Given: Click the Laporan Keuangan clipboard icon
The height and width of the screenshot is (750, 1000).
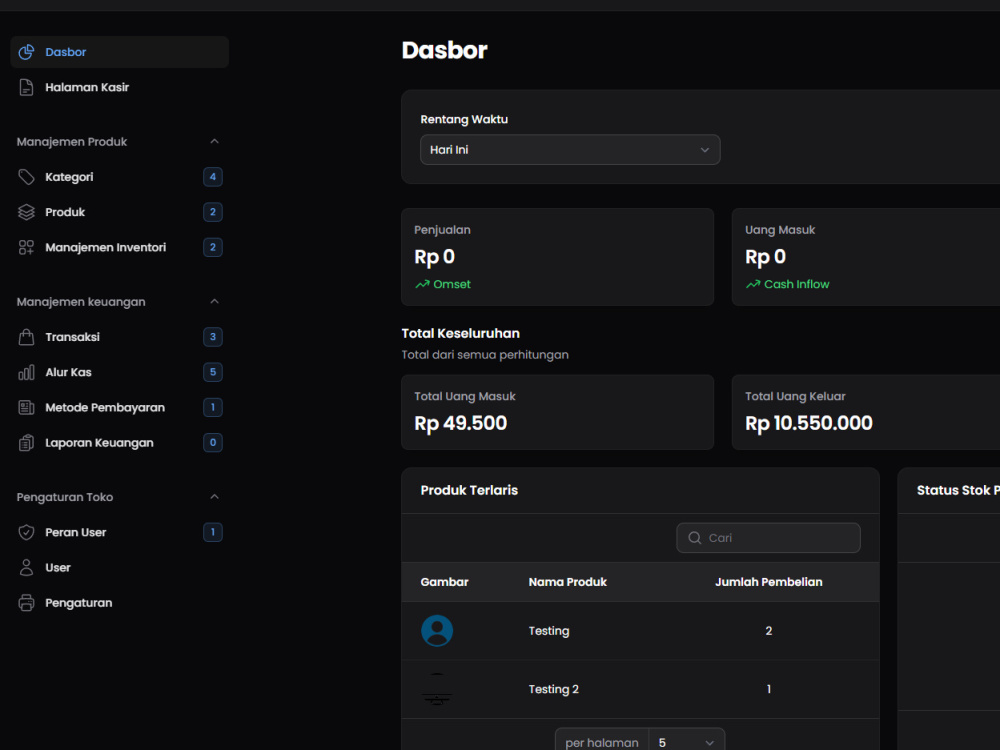Looking at the screenshot, I should click(26, 443).
